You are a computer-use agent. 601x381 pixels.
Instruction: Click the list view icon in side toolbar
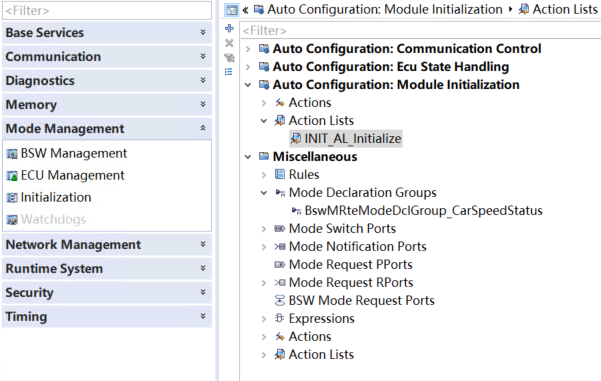click(229, 72)
